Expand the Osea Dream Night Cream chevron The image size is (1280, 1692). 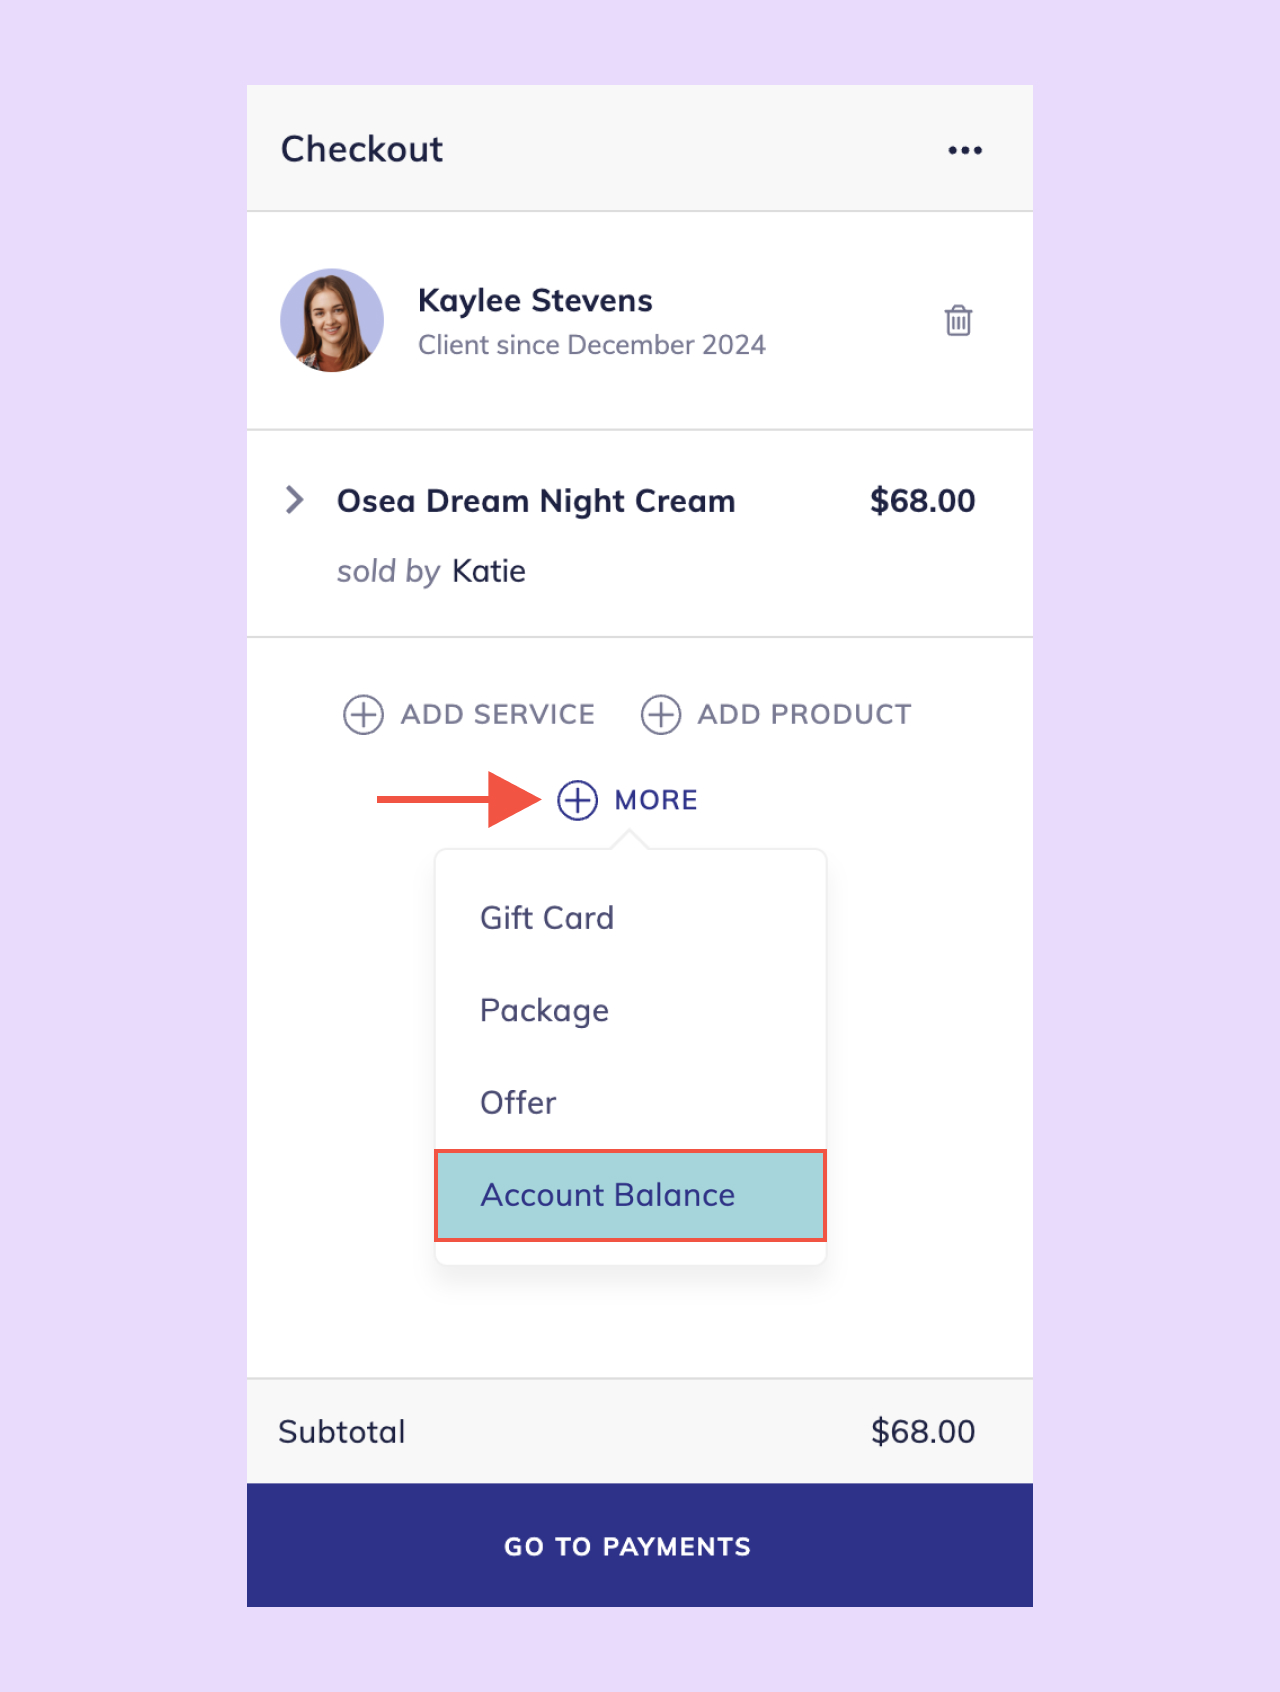tap(294, 499)
